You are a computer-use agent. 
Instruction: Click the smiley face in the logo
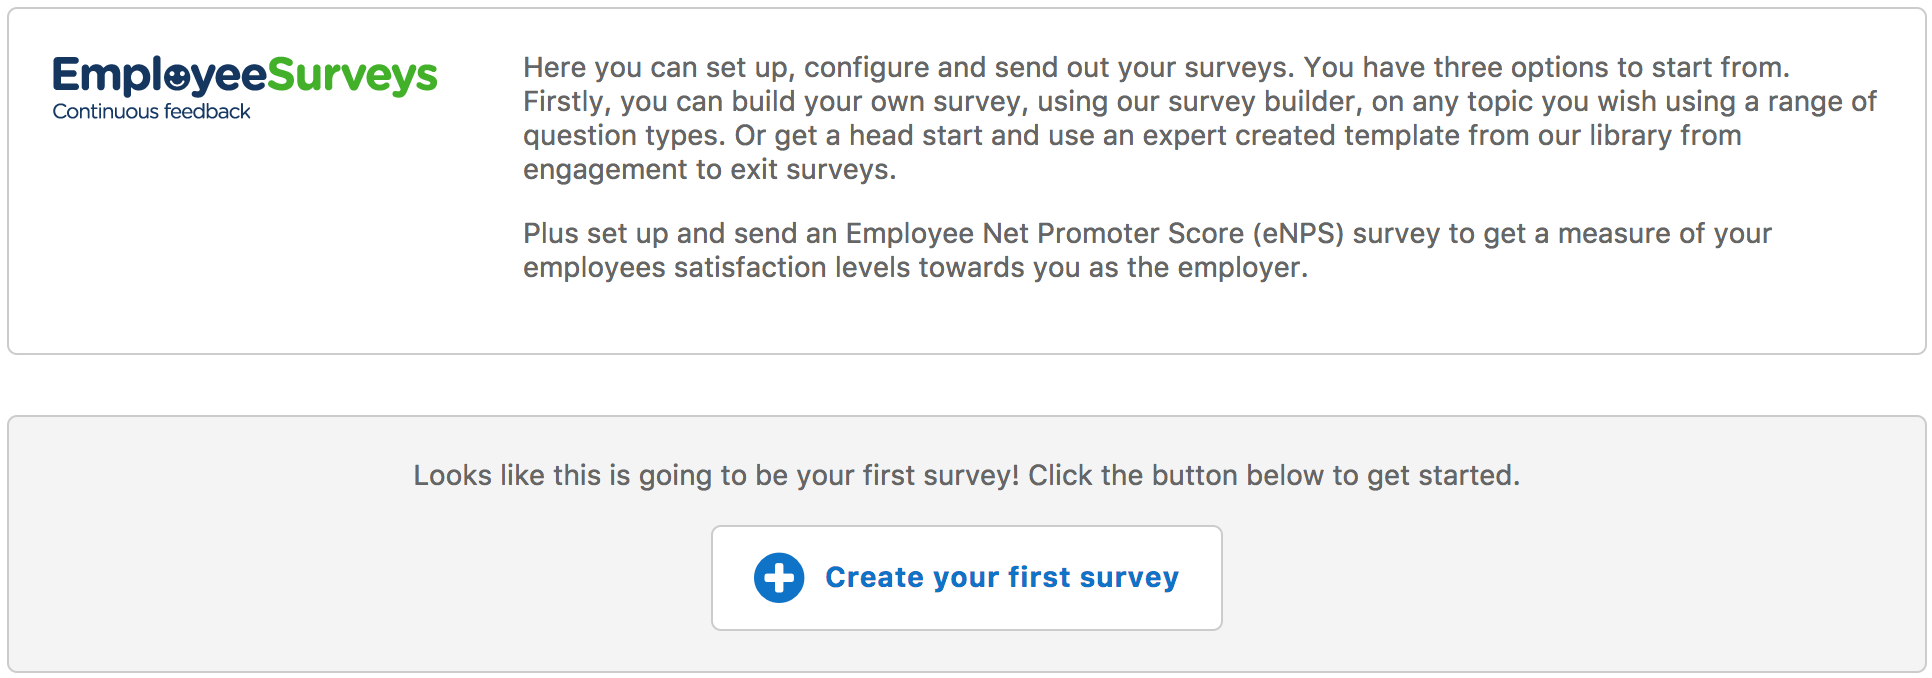click(x=177, y=76)
